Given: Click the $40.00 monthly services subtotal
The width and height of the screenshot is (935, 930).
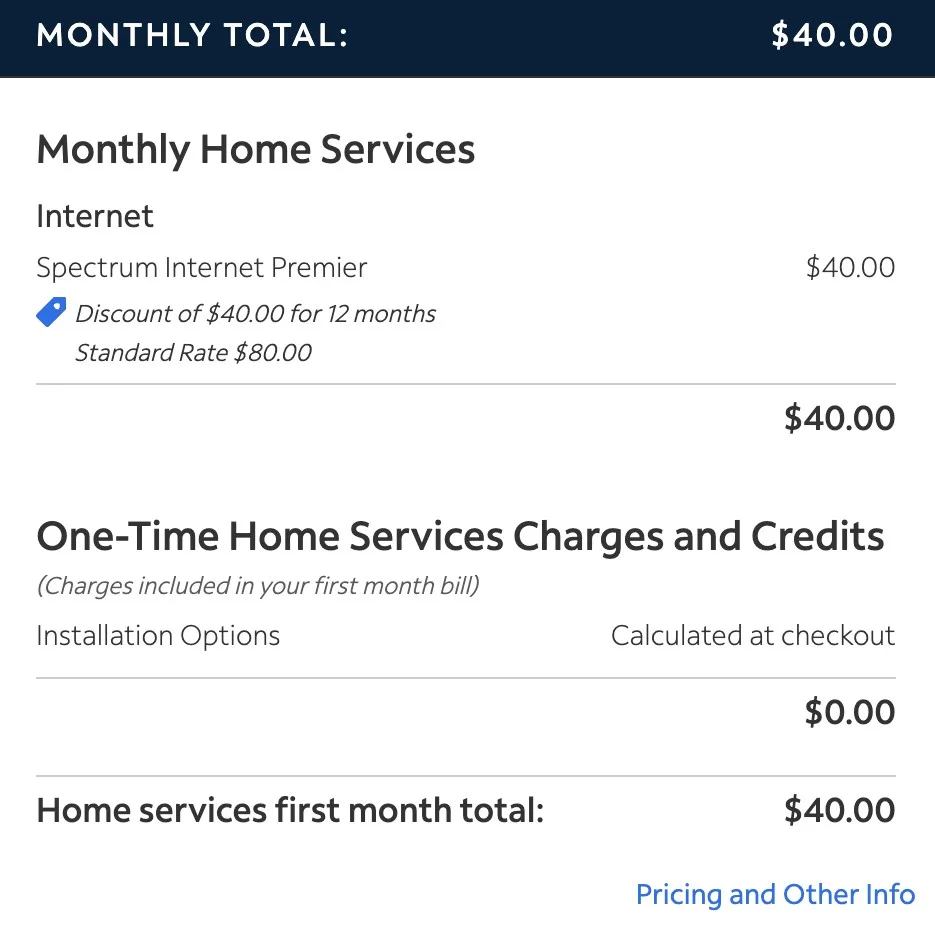Looking at the screenshot, I should click(839, 418).
